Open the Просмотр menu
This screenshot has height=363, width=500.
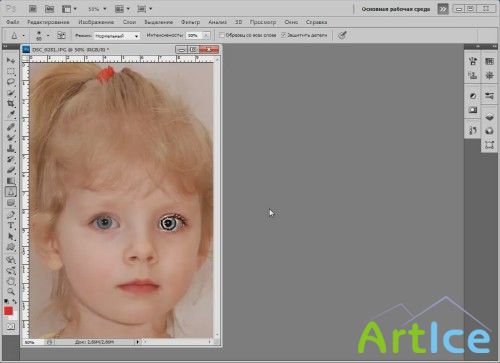(263, 22)
